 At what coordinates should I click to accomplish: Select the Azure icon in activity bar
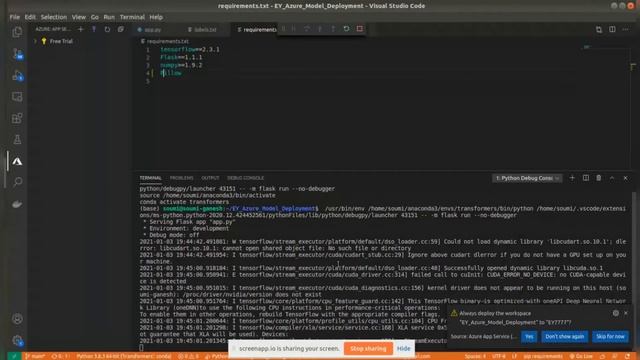[17, 161]
